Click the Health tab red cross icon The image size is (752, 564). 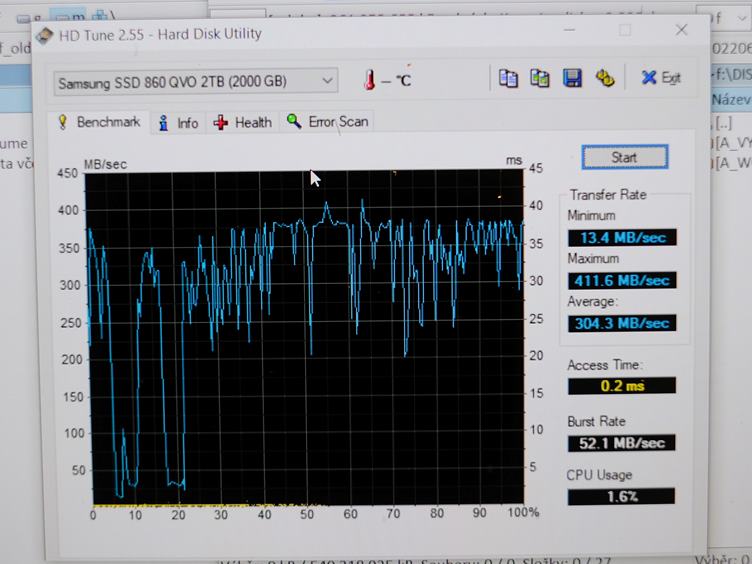click(x=221, y=123)
